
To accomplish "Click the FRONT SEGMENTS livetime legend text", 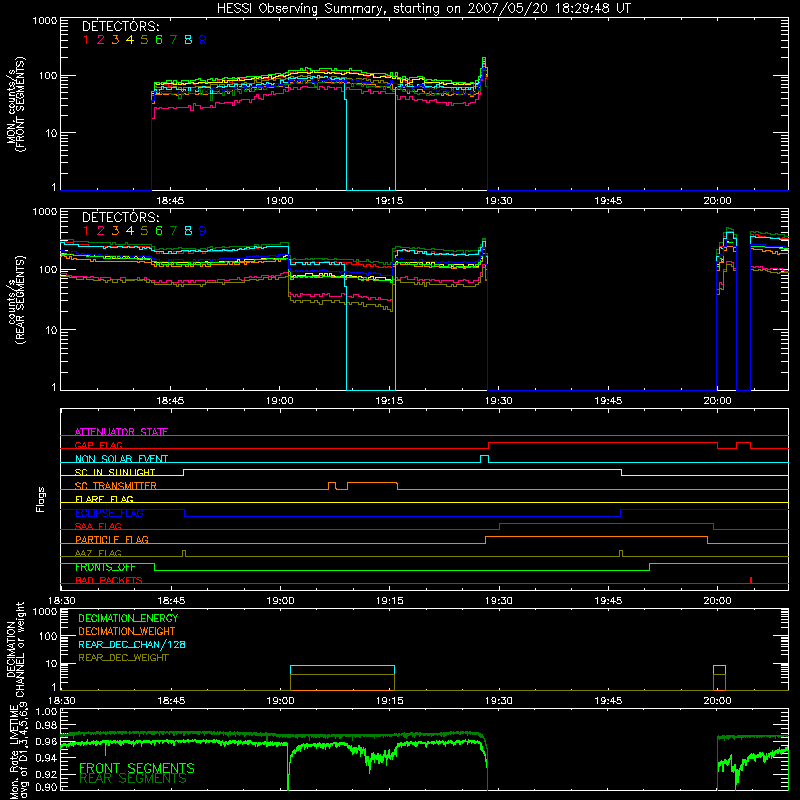I will [137, 768].
